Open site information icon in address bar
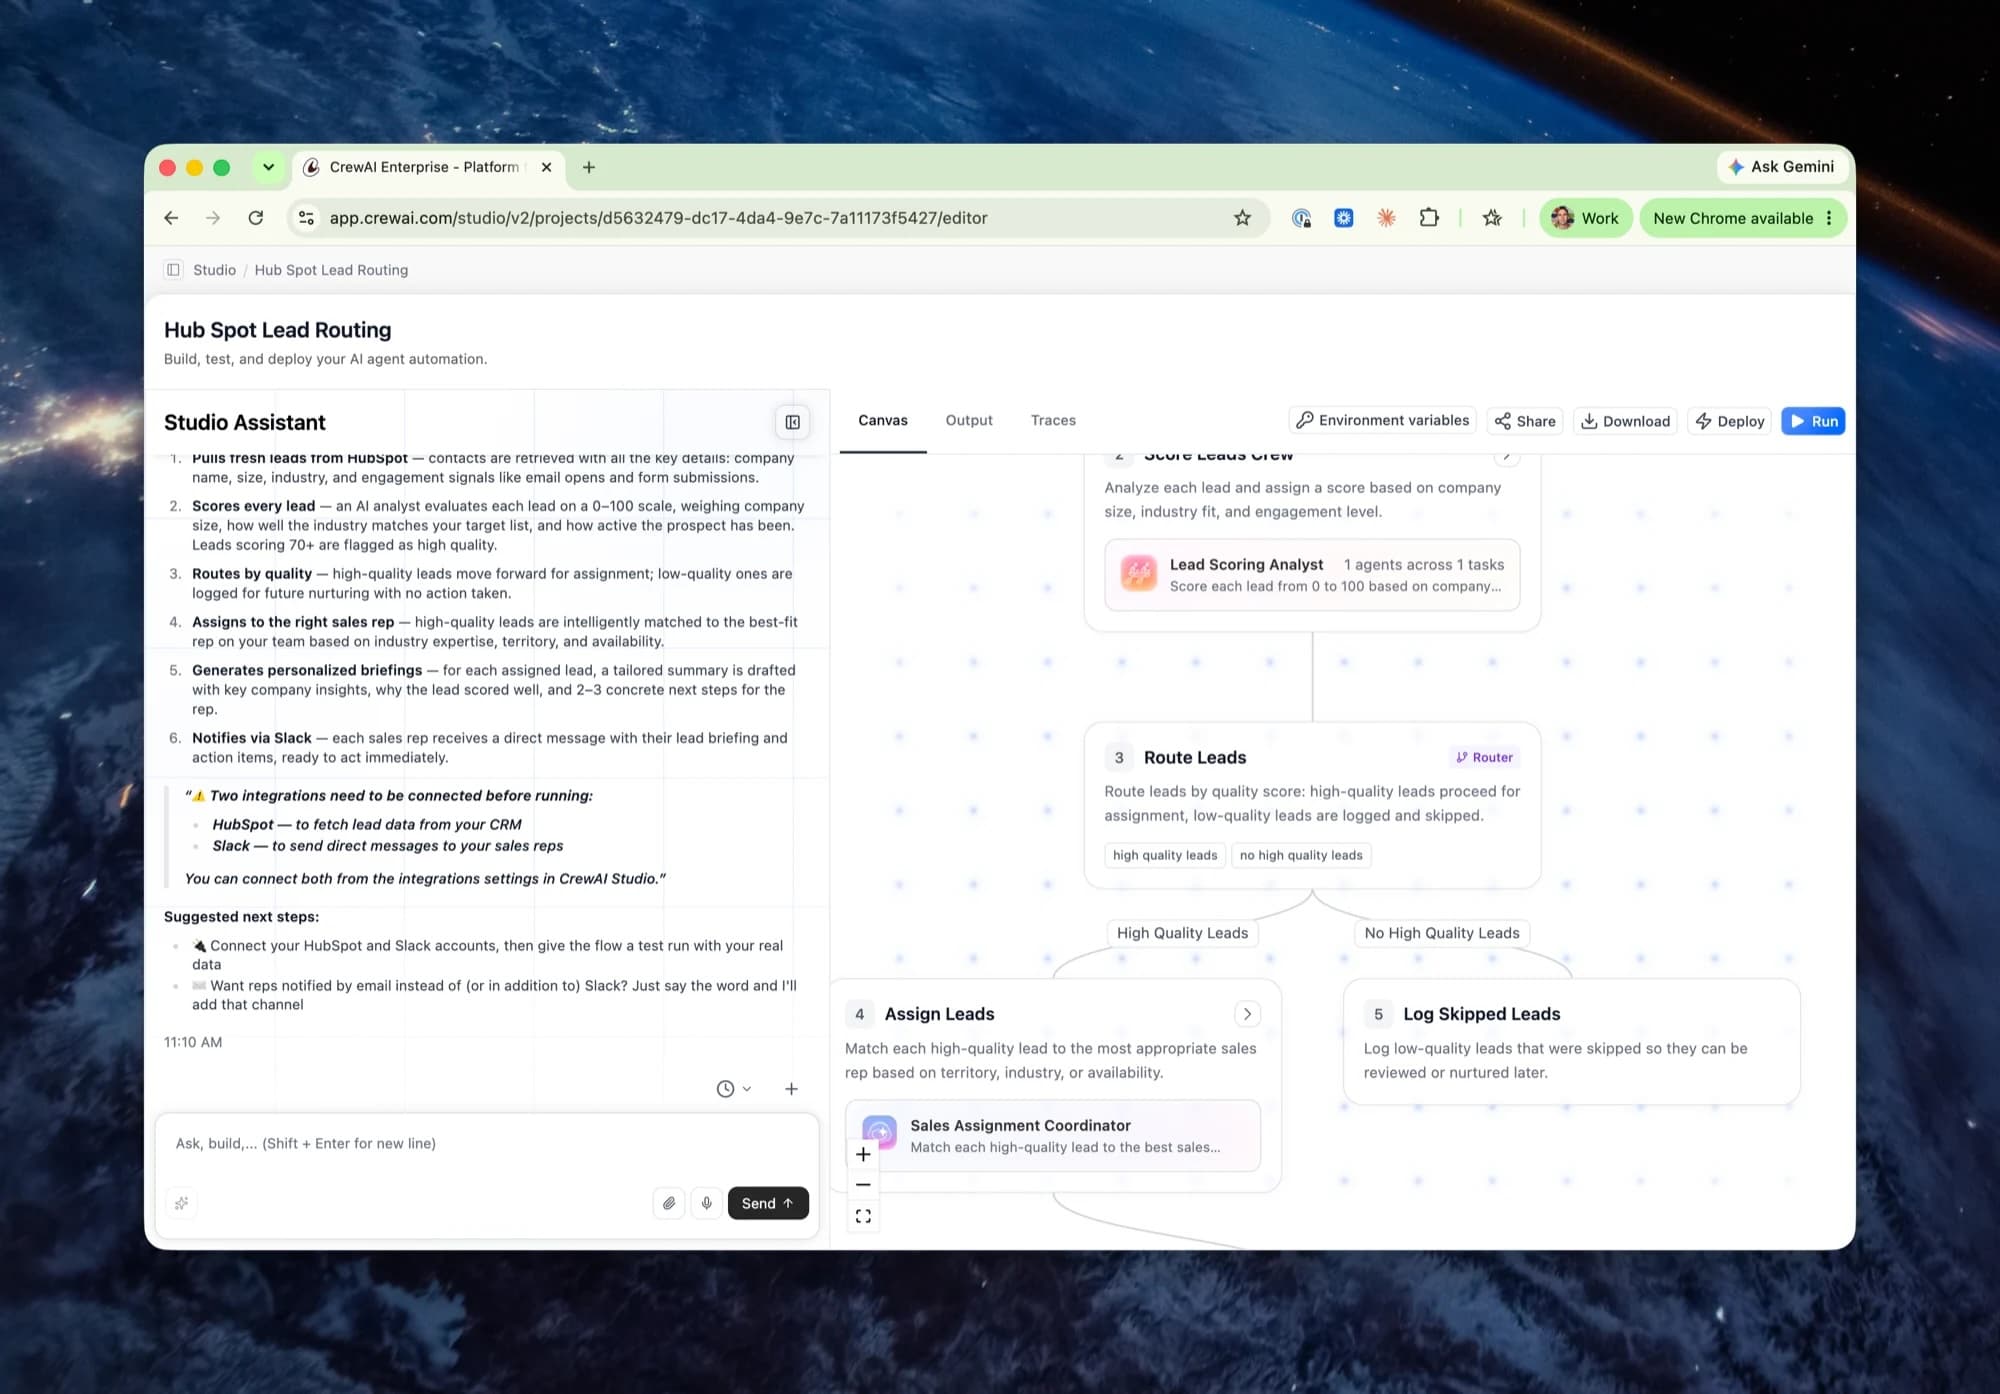 tap(307, 218)
